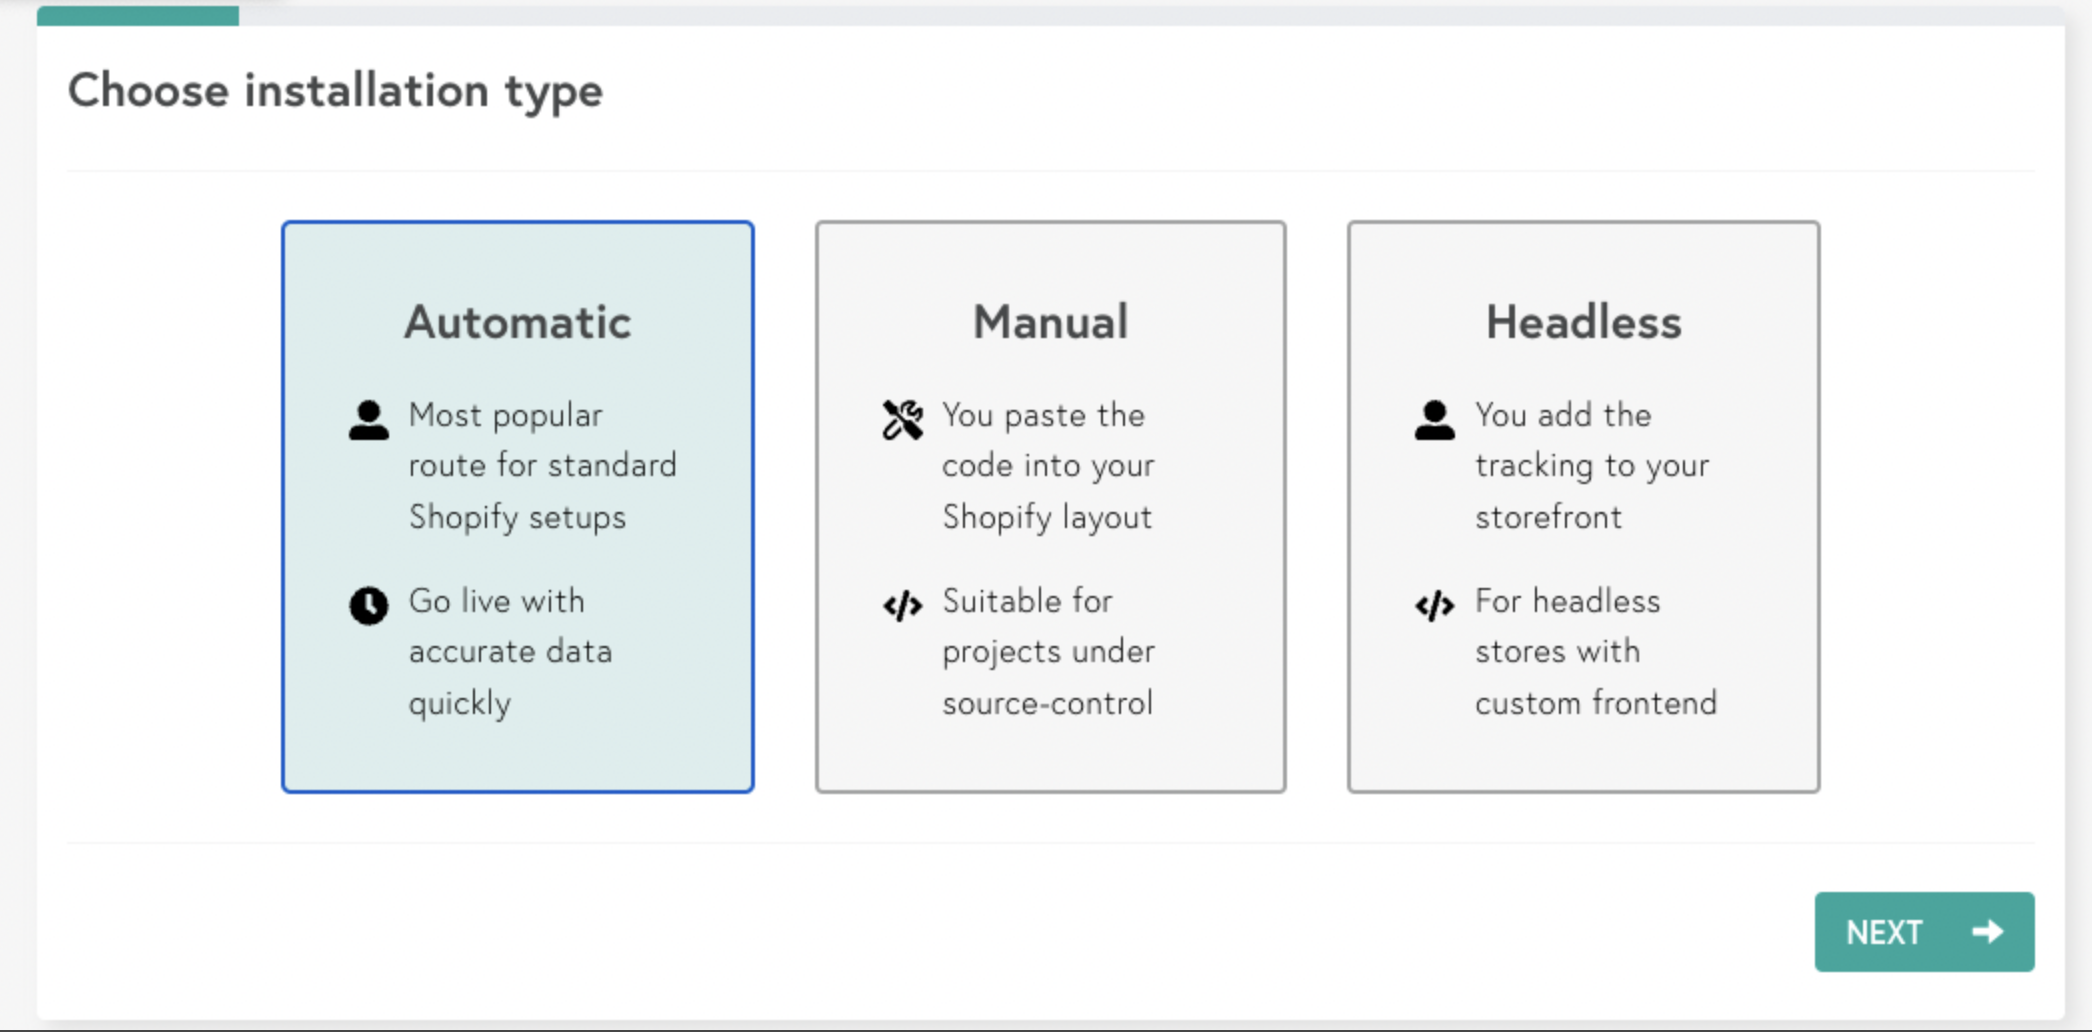Viewport: 2092px width, 1032px height.
Task: Click the person icon in Automatic card
Action: pos(368,420)
